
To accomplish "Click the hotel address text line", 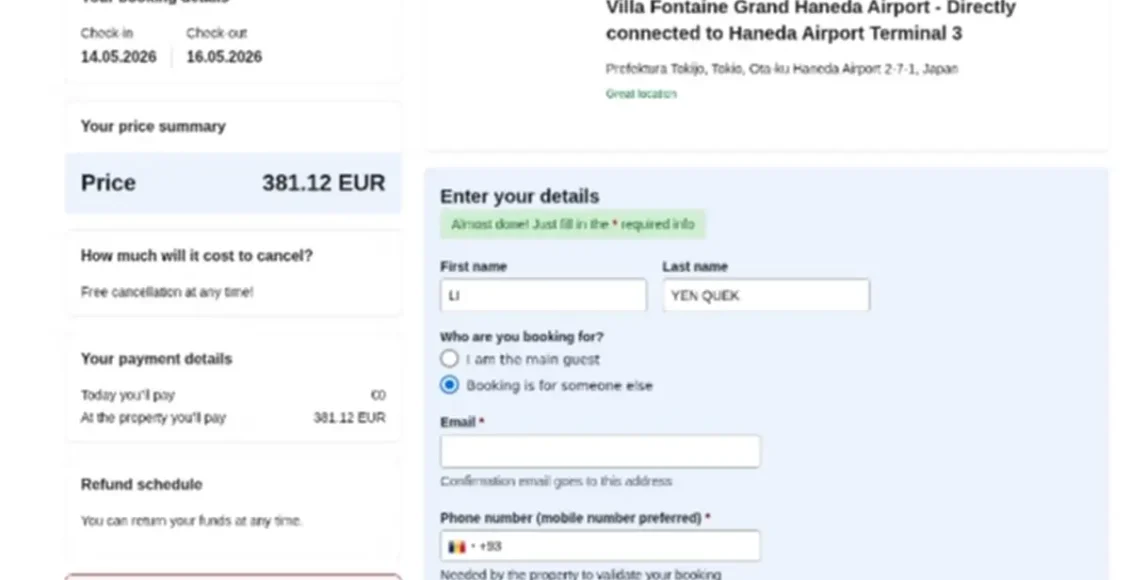I will point(781,69).
